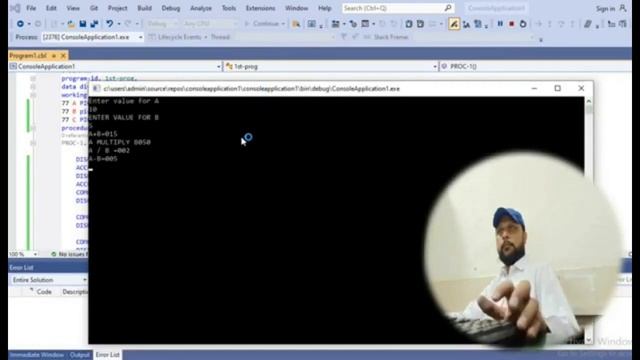The width and height of the screenshot is (640, 360).
Task: Click the search magnifier icon
Action: (448, 8)
